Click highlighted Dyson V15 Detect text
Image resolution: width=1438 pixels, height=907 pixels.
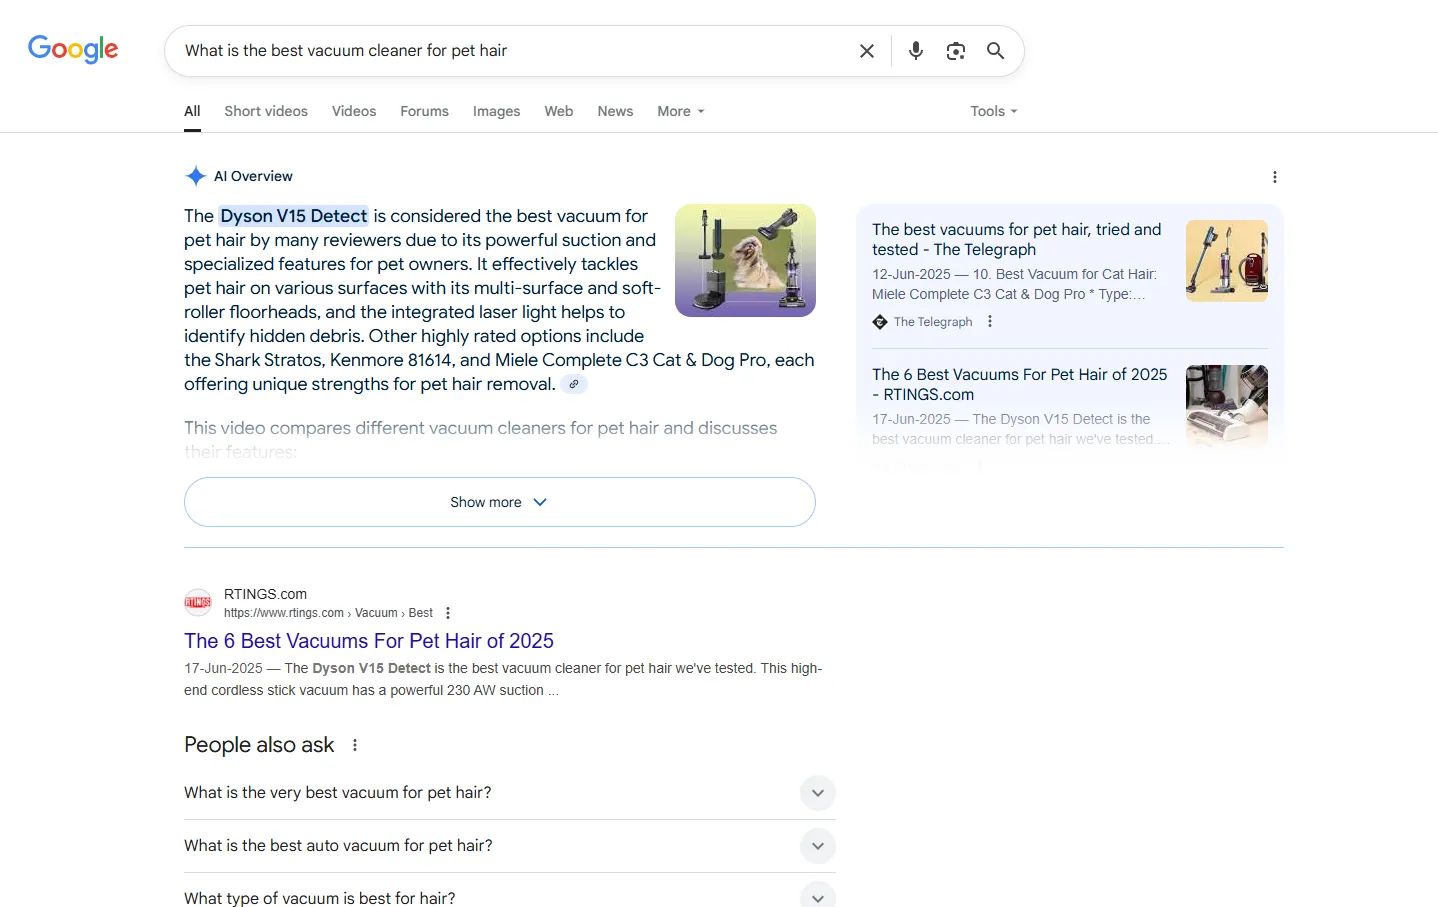(x=294, y=216)
